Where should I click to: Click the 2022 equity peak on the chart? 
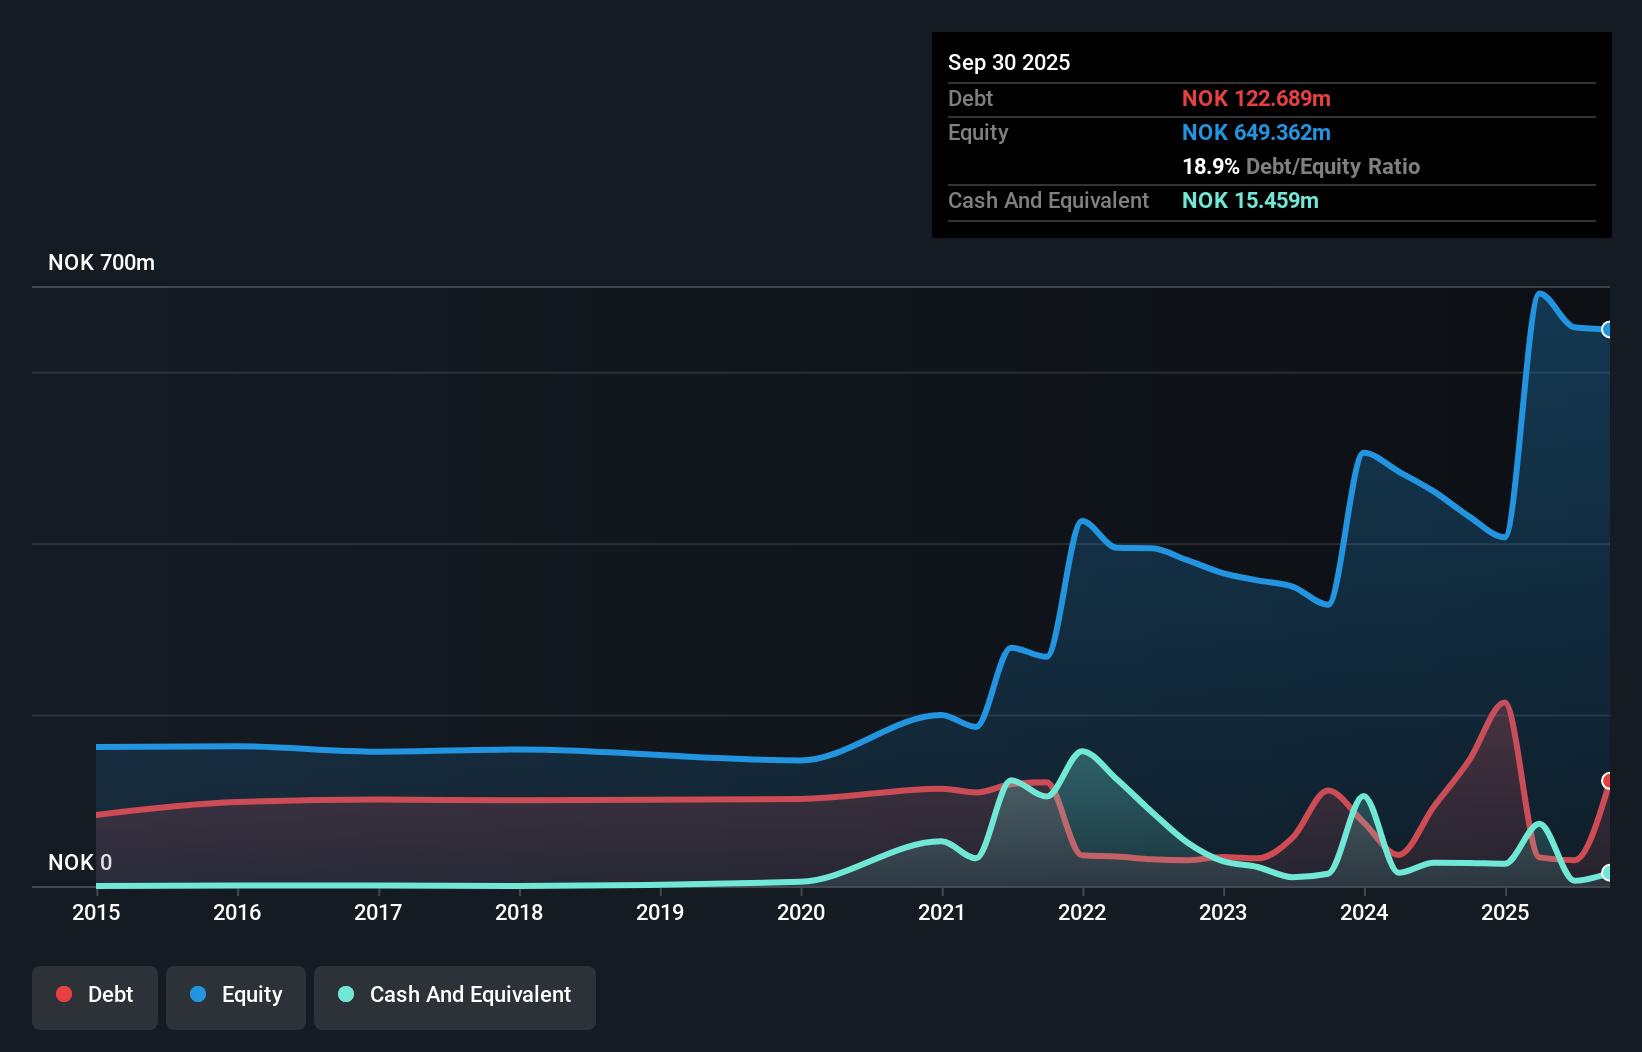1082,521
